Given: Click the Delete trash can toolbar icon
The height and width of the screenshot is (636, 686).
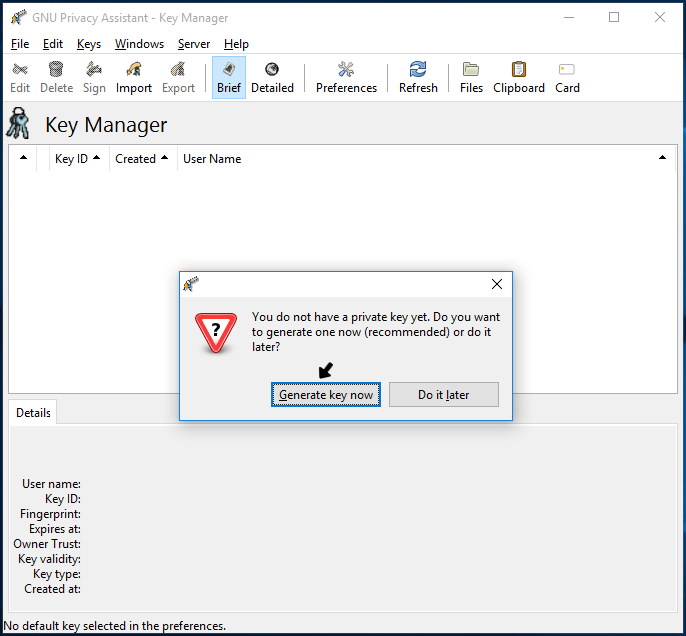Looking at the screenshot, I should click(56, 77).
